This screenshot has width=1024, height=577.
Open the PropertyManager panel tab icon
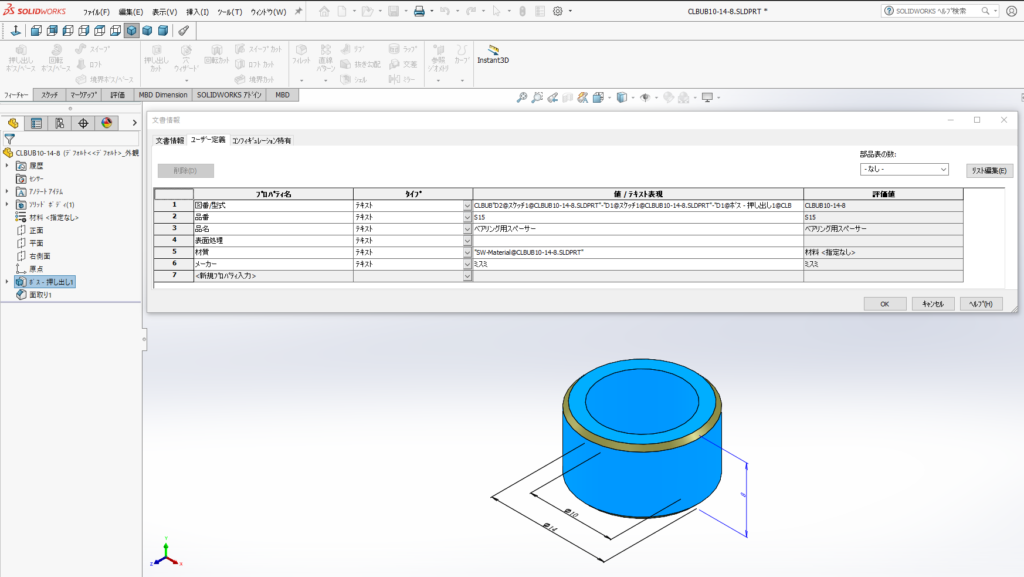coord(37,123)
